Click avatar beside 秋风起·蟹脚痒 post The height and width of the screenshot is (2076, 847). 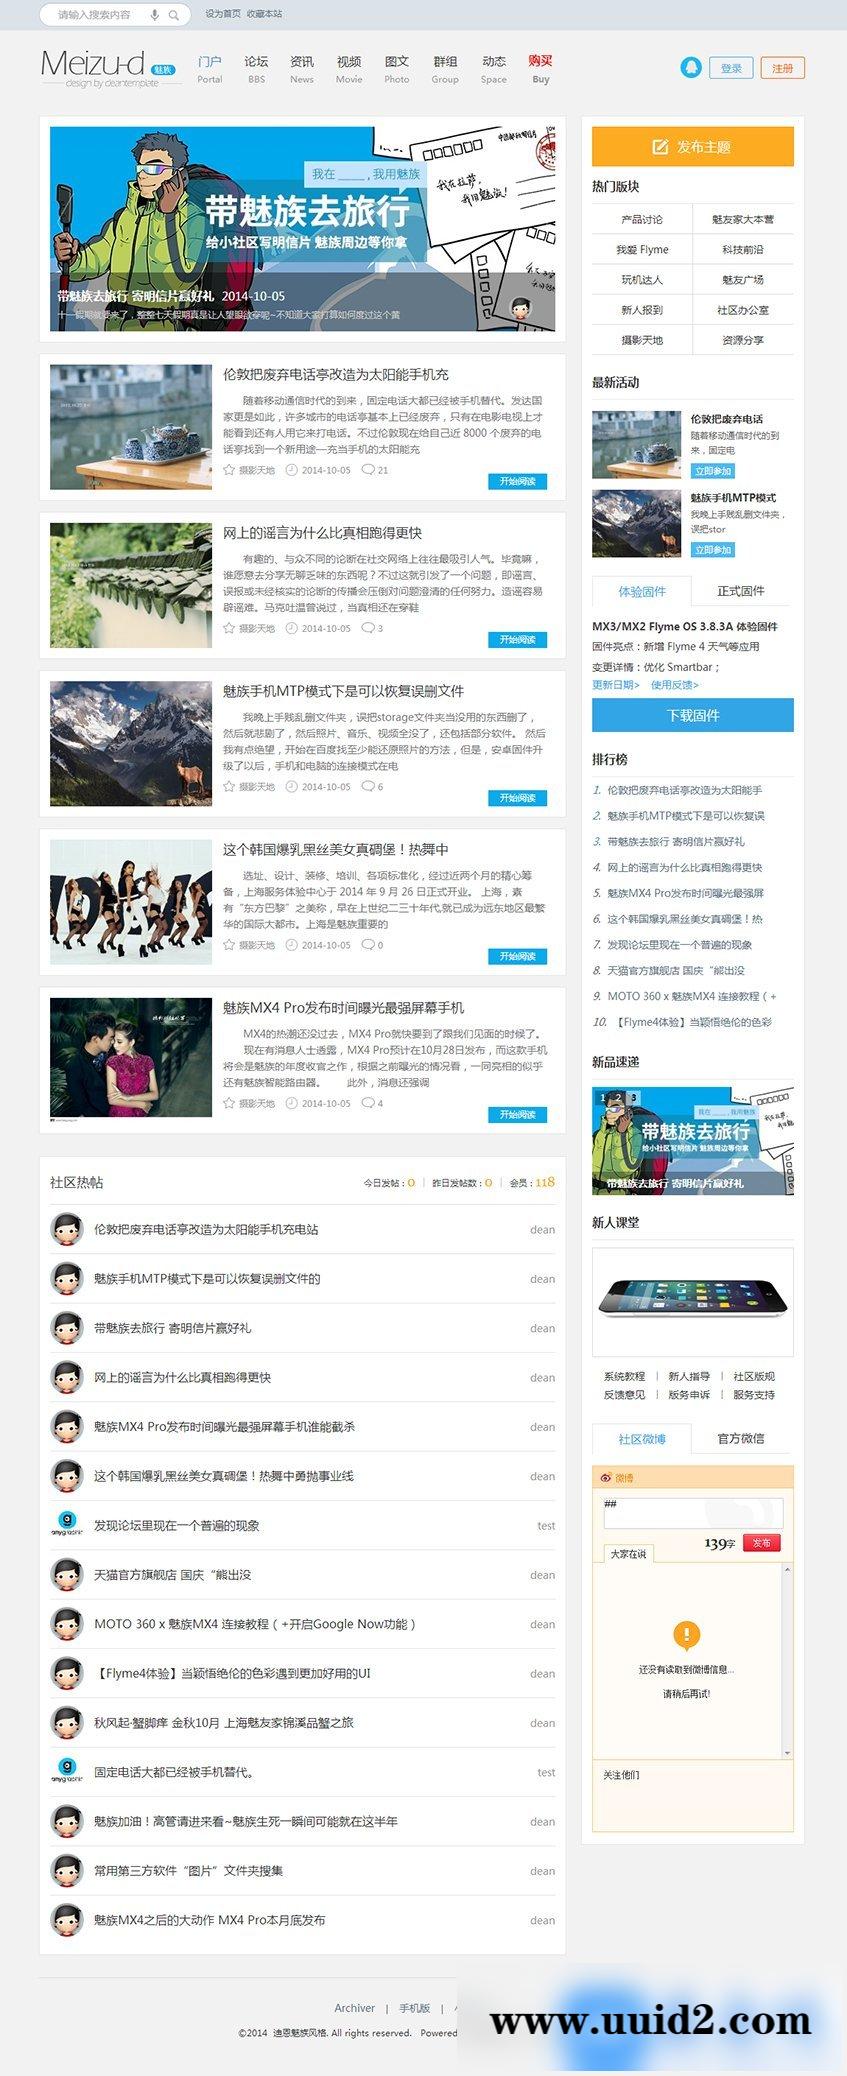[x=66, y=1722]
